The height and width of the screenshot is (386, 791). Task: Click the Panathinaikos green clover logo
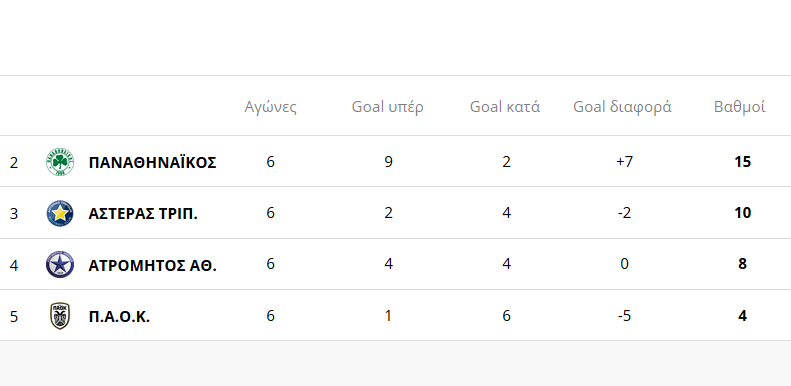tap(60, 162)
